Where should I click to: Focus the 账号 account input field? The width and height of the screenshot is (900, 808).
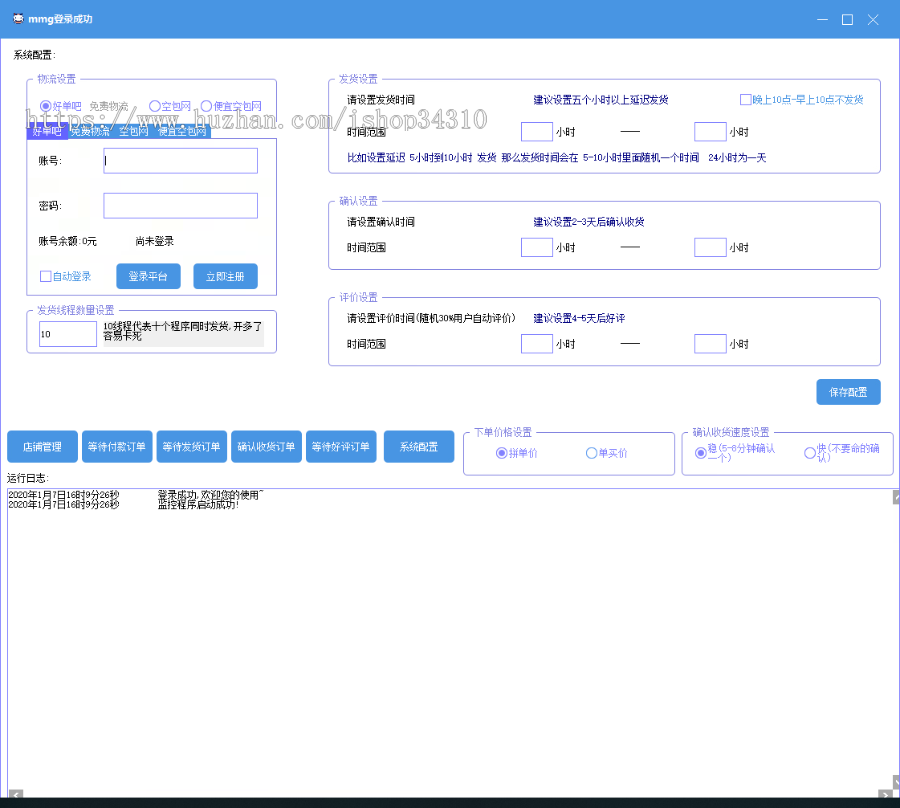point(180,161)
